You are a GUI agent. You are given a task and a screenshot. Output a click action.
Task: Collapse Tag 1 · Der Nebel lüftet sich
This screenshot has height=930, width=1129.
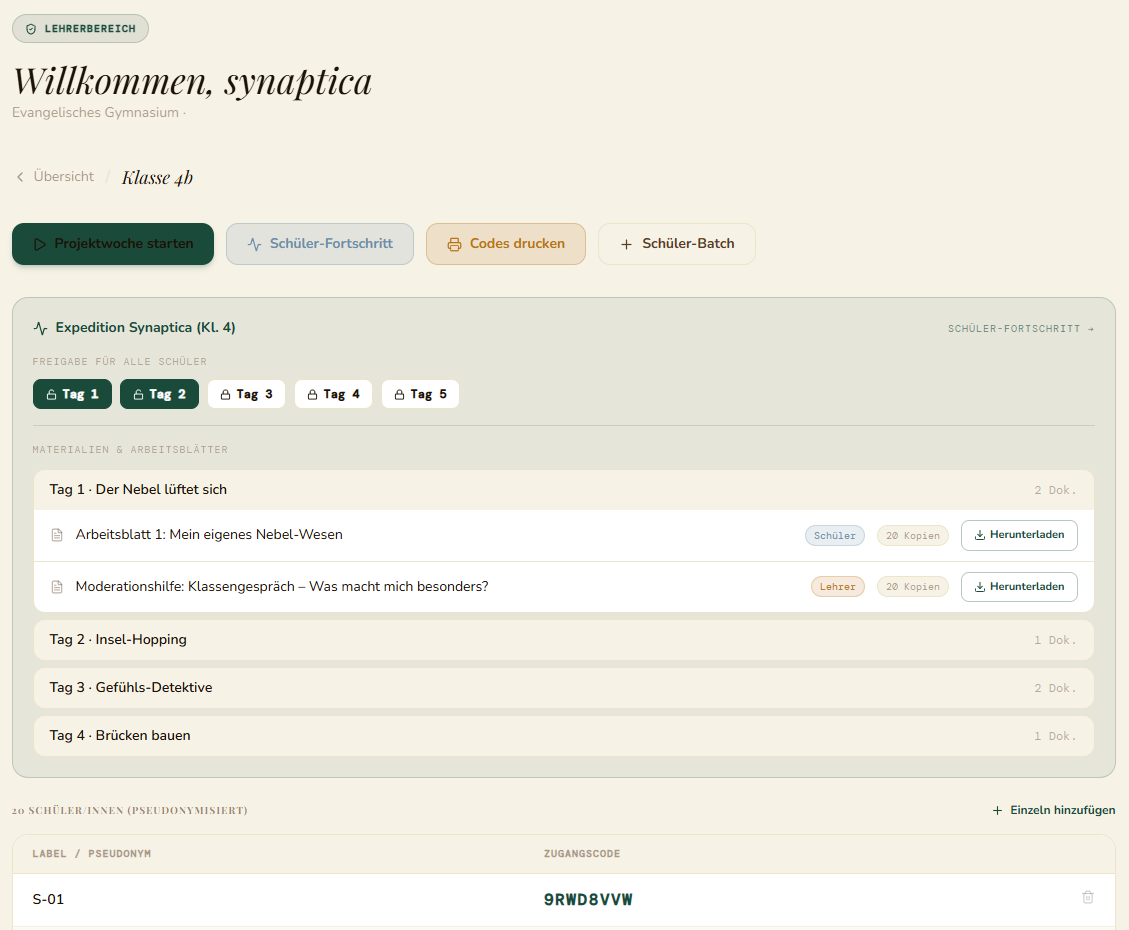coord(564,489)
